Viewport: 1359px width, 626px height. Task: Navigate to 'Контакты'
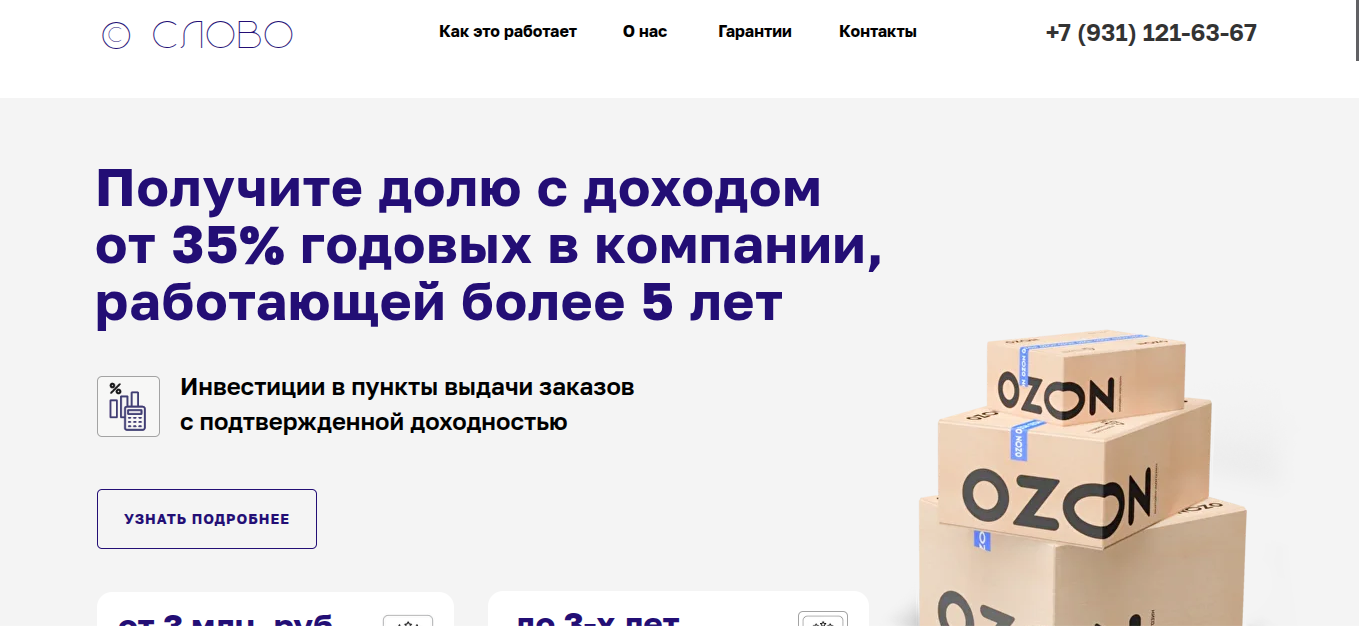(878, 32)
